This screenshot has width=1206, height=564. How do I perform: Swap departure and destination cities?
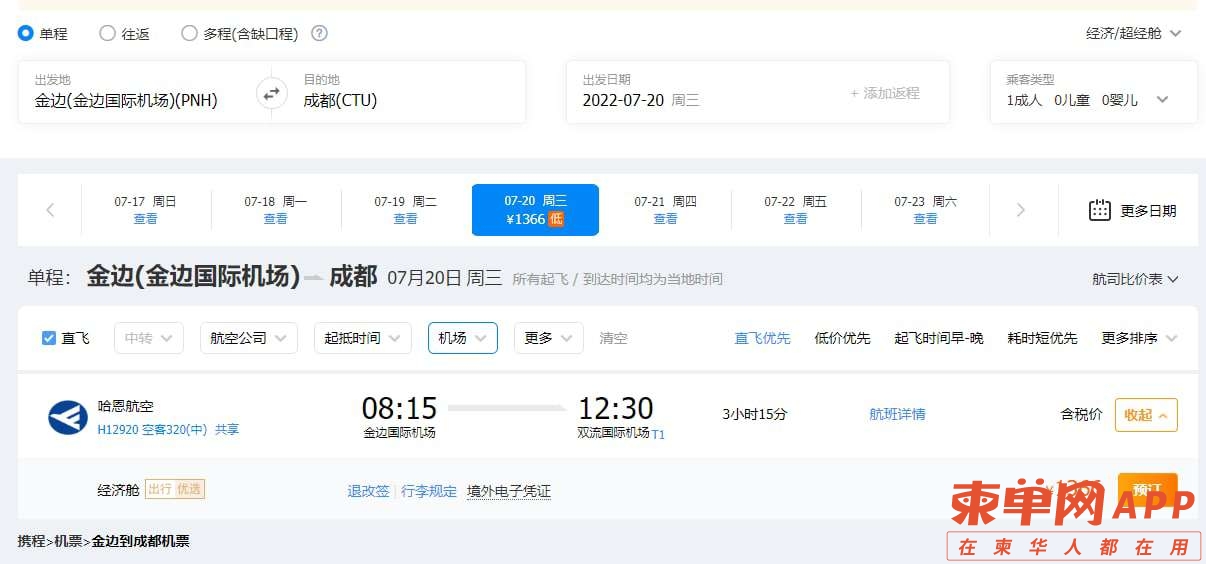click(x=271, y=95)
